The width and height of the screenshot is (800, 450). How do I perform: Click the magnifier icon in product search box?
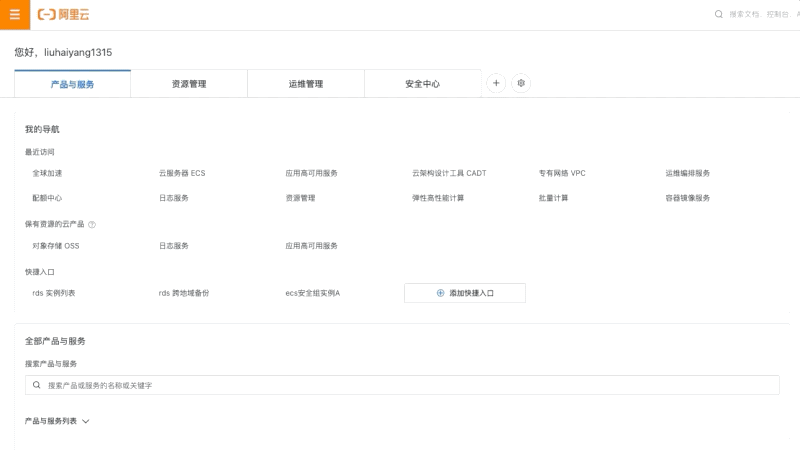[37, 385]
